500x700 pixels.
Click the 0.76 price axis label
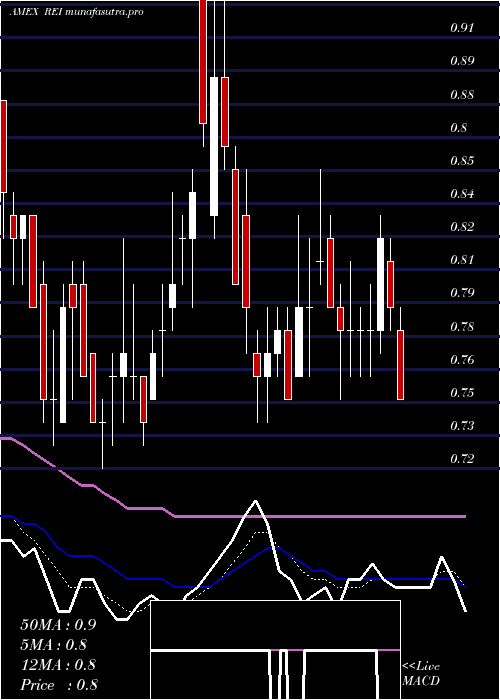tap(462, 359)
